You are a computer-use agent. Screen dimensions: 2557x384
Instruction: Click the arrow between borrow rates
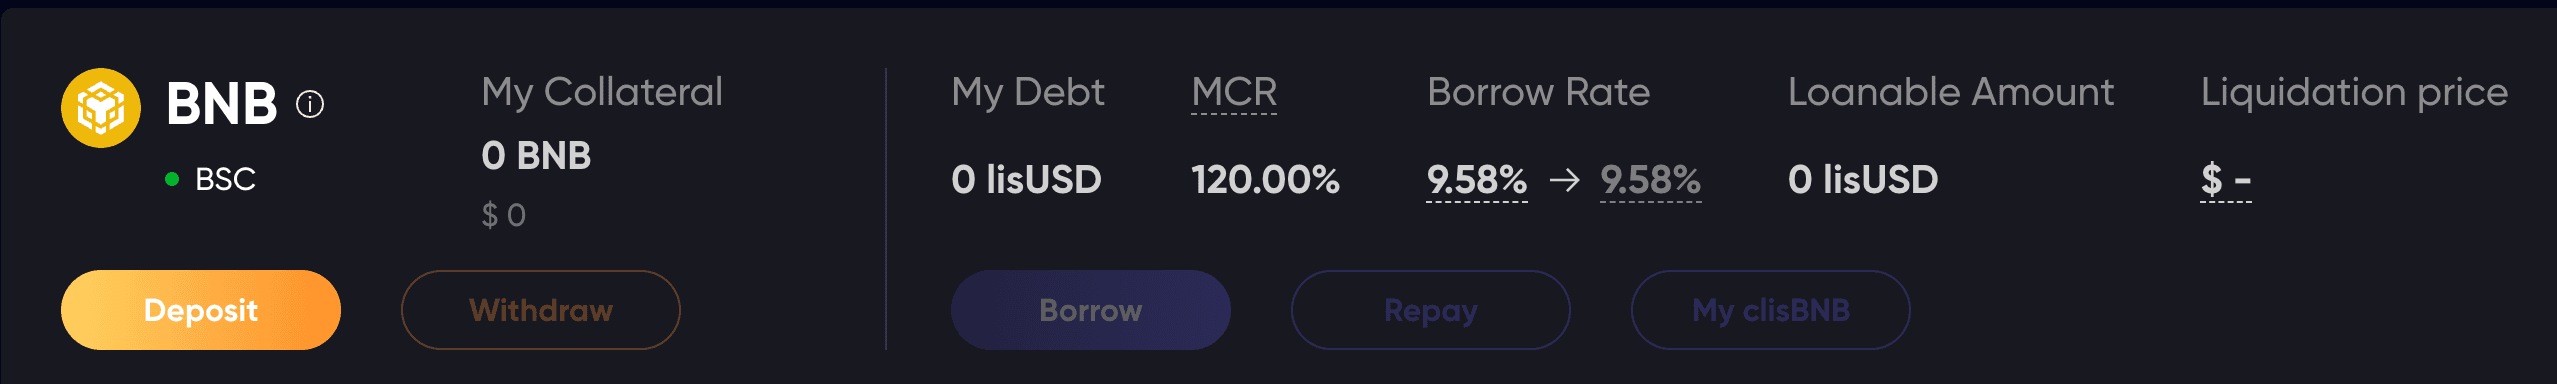[1564, 180]
